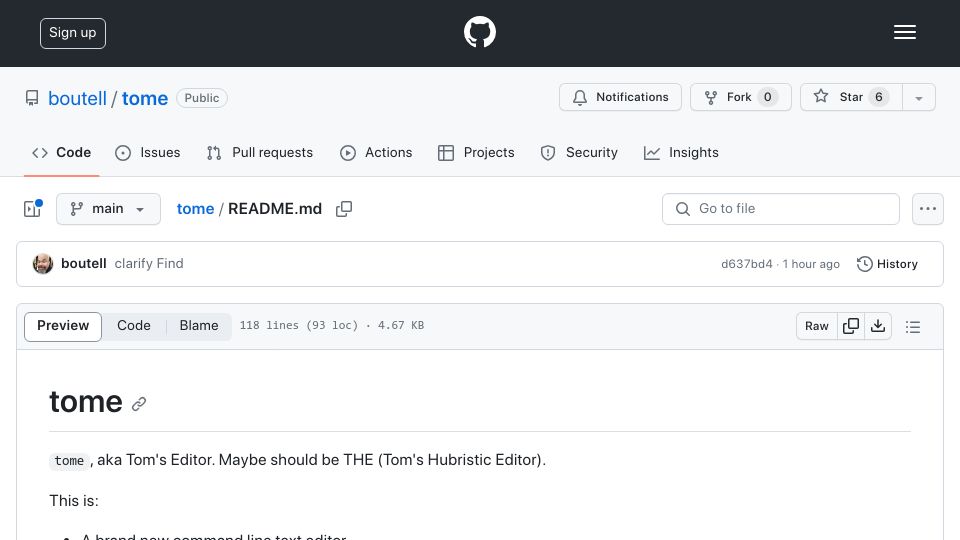Click the GitHub logo in header
The height and width of the screenshot is (540, 960).
pos(479,32)
